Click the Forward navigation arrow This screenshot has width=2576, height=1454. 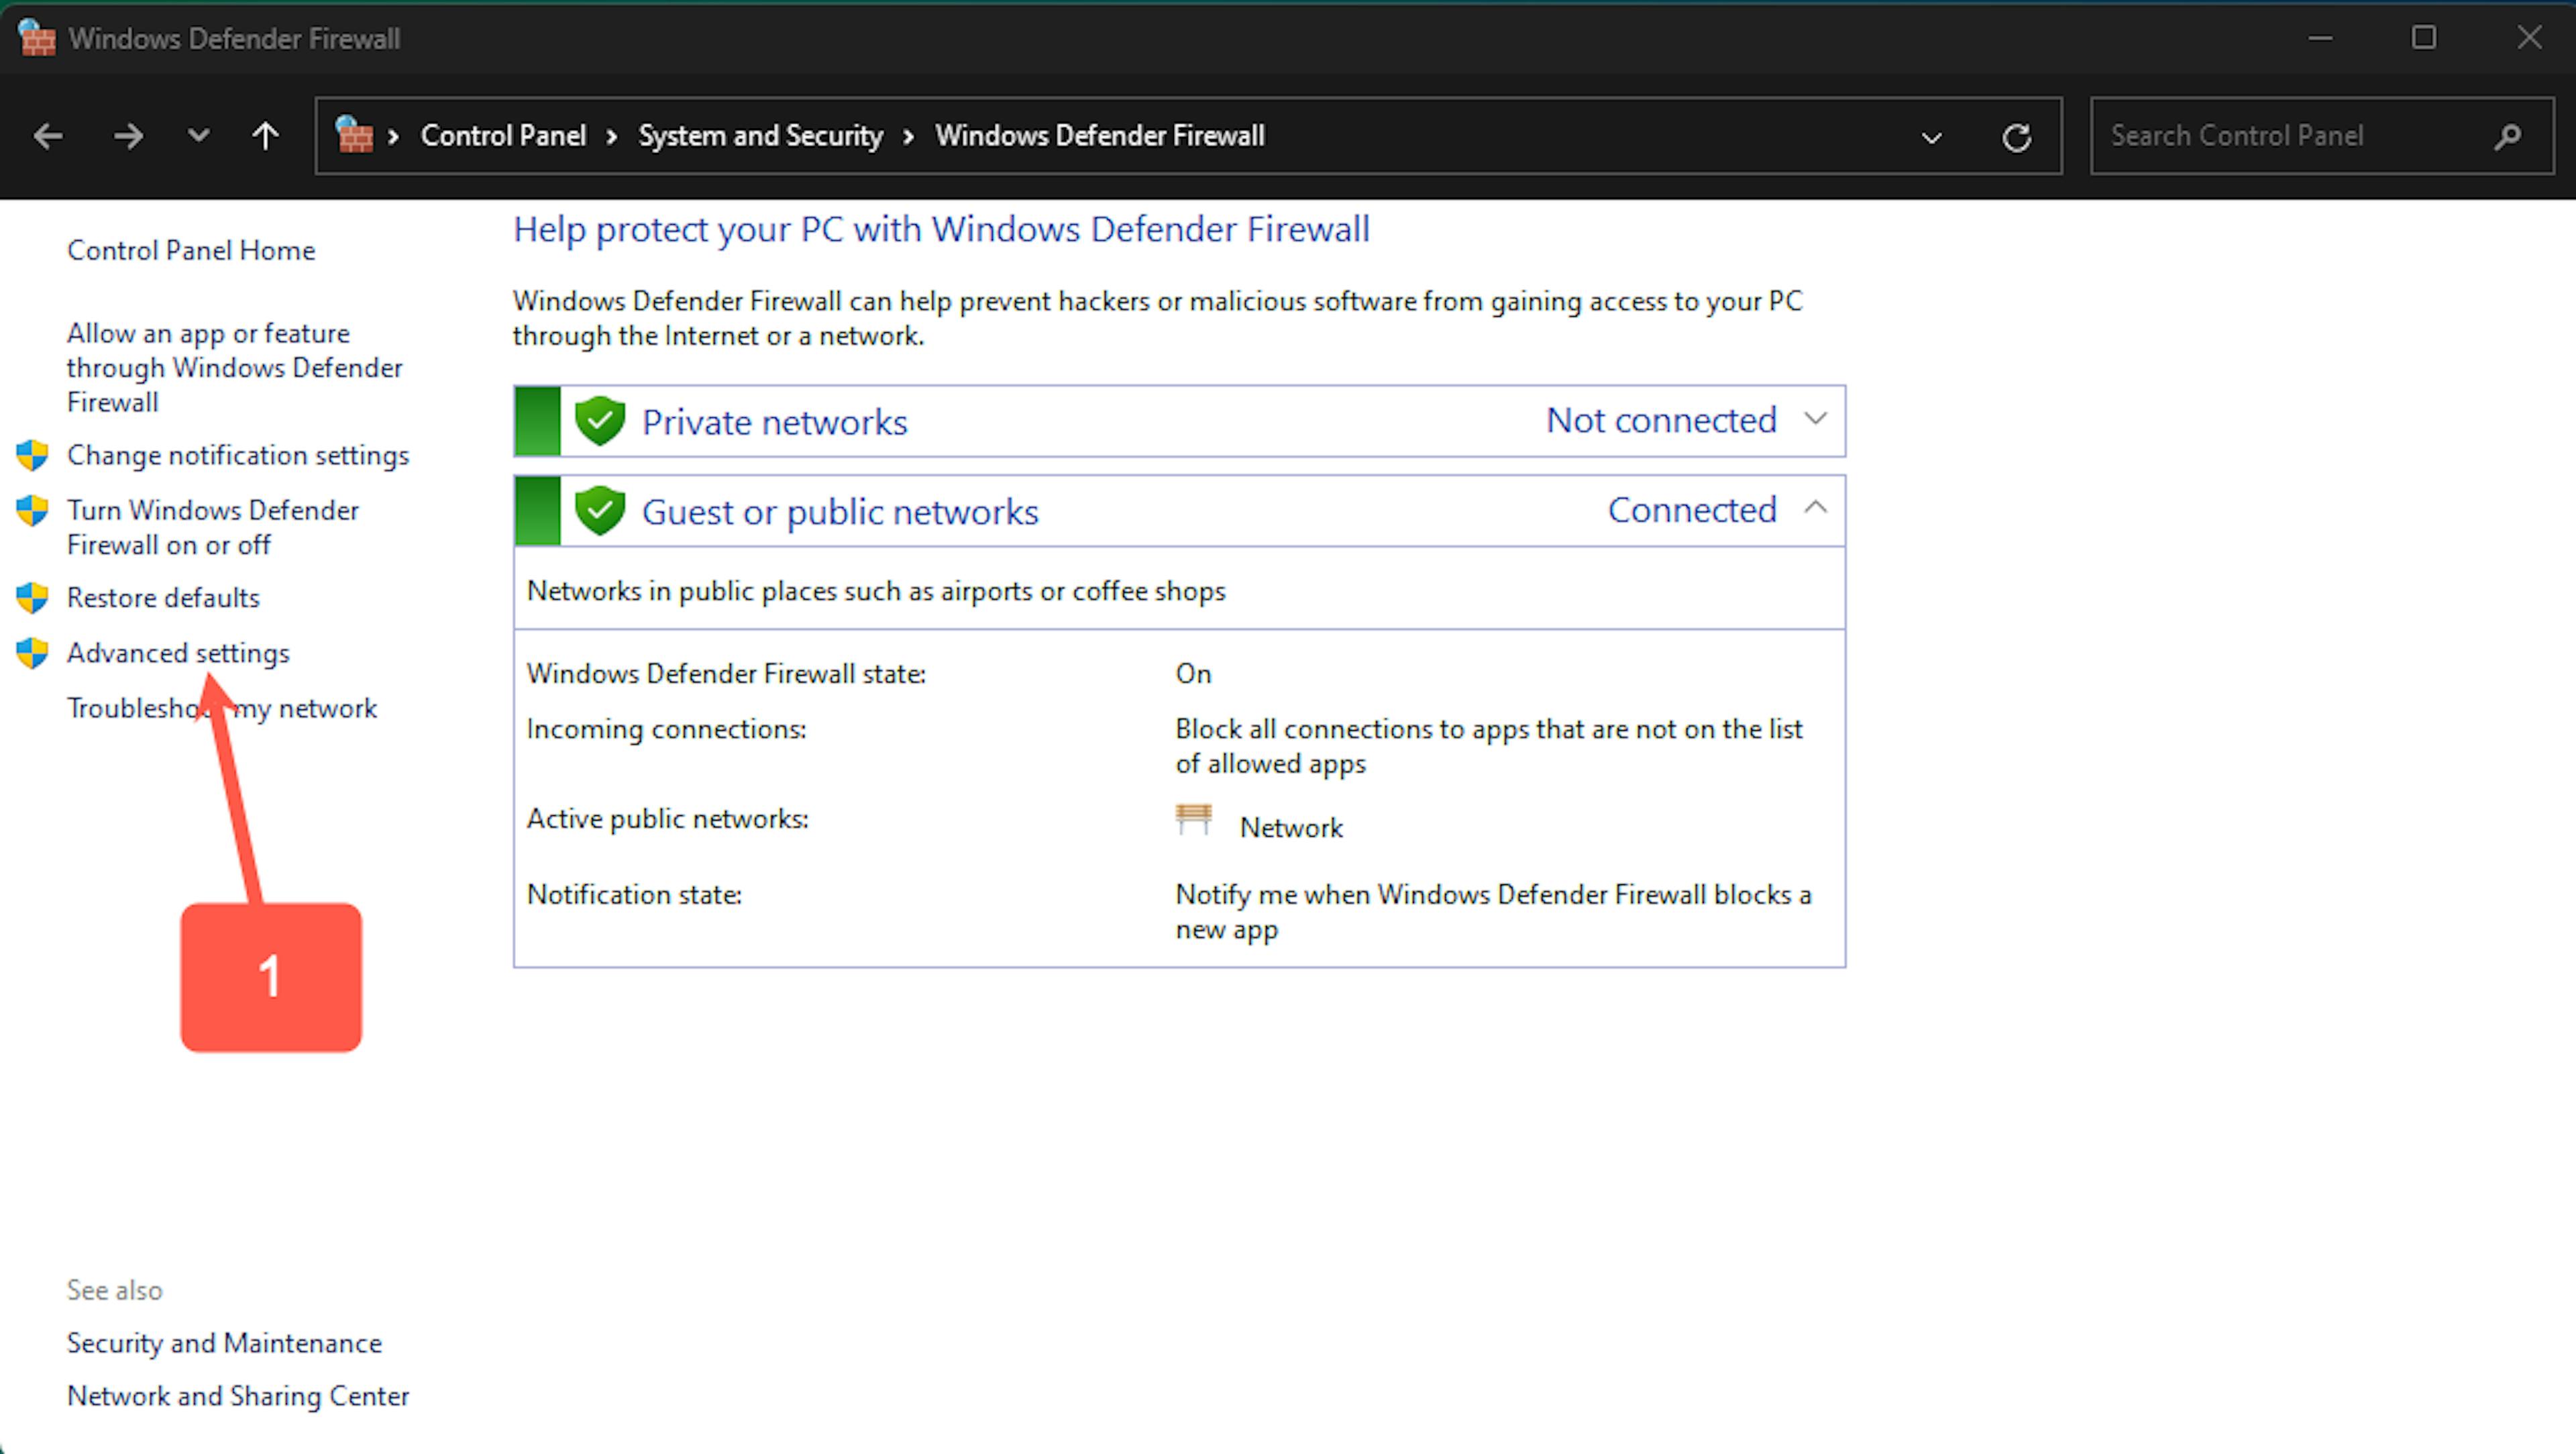[x=128, y=136]
